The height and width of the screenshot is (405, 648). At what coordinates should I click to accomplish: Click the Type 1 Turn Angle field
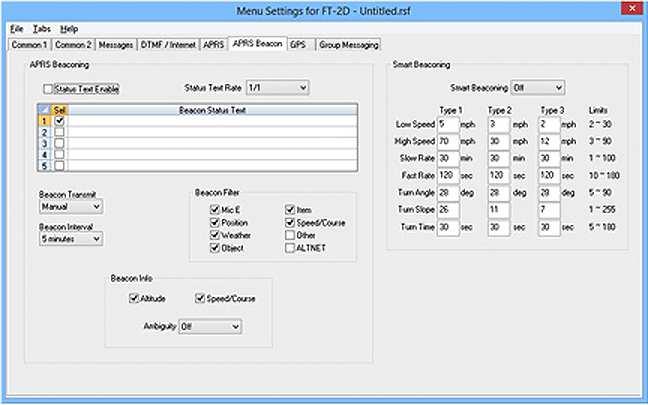(448, 193)
